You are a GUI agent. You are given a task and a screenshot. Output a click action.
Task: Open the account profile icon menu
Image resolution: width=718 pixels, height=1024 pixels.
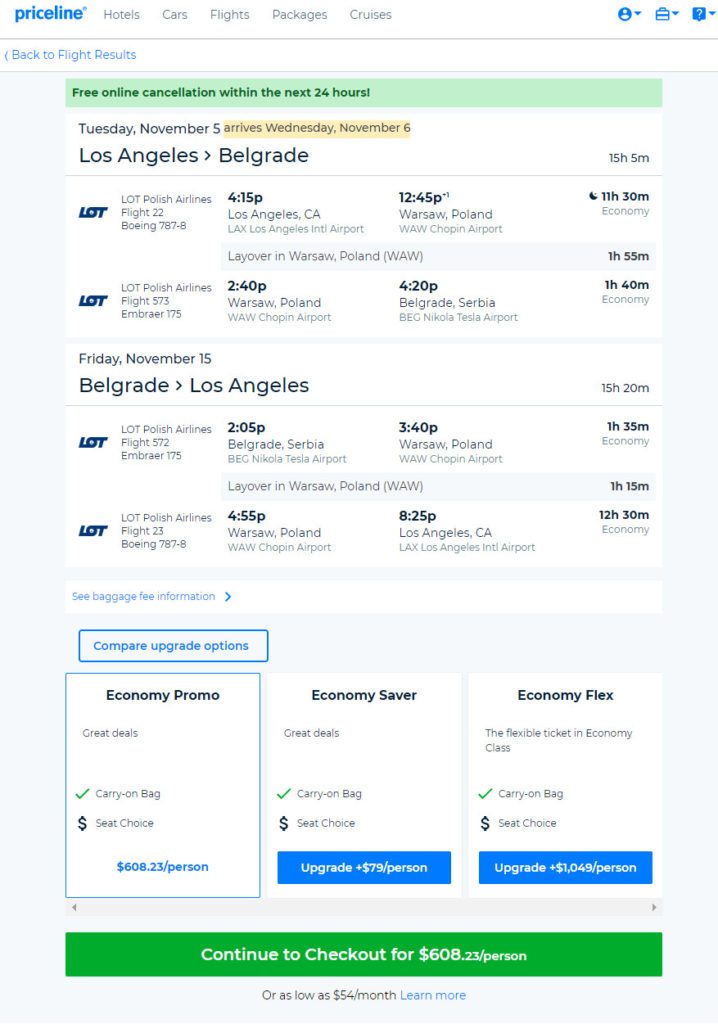pos(628,14)
